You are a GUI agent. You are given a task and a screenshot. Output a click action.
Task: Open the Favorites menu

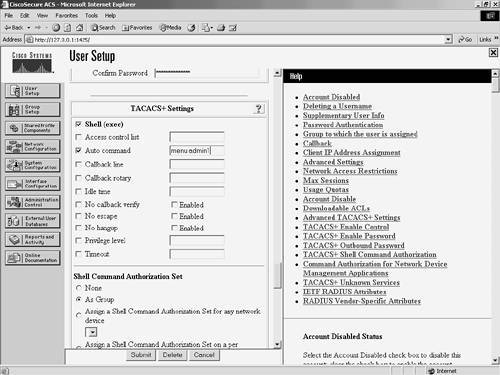coord(66,15)
